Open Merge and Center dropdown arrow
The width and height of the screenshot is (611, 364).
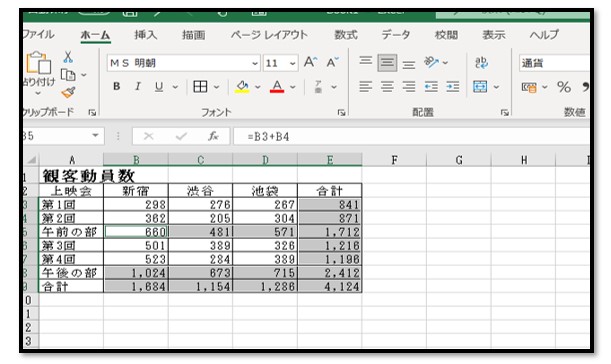496,87
